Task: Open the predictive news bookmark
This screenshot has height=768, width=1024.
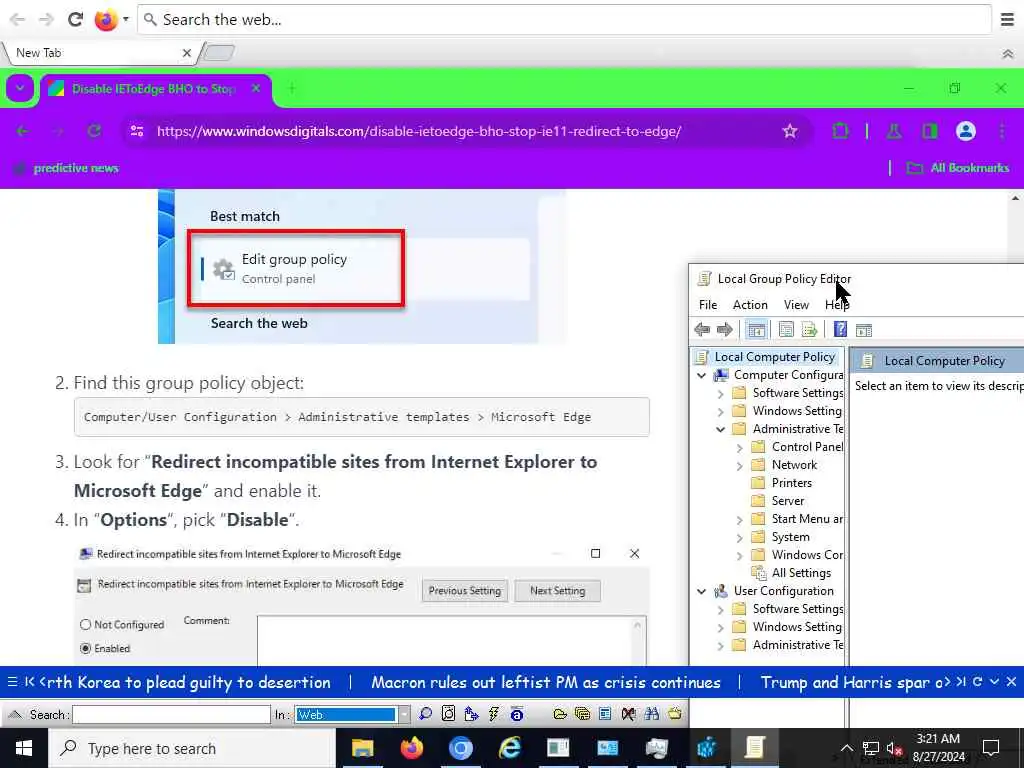Action: click(67, 168)
